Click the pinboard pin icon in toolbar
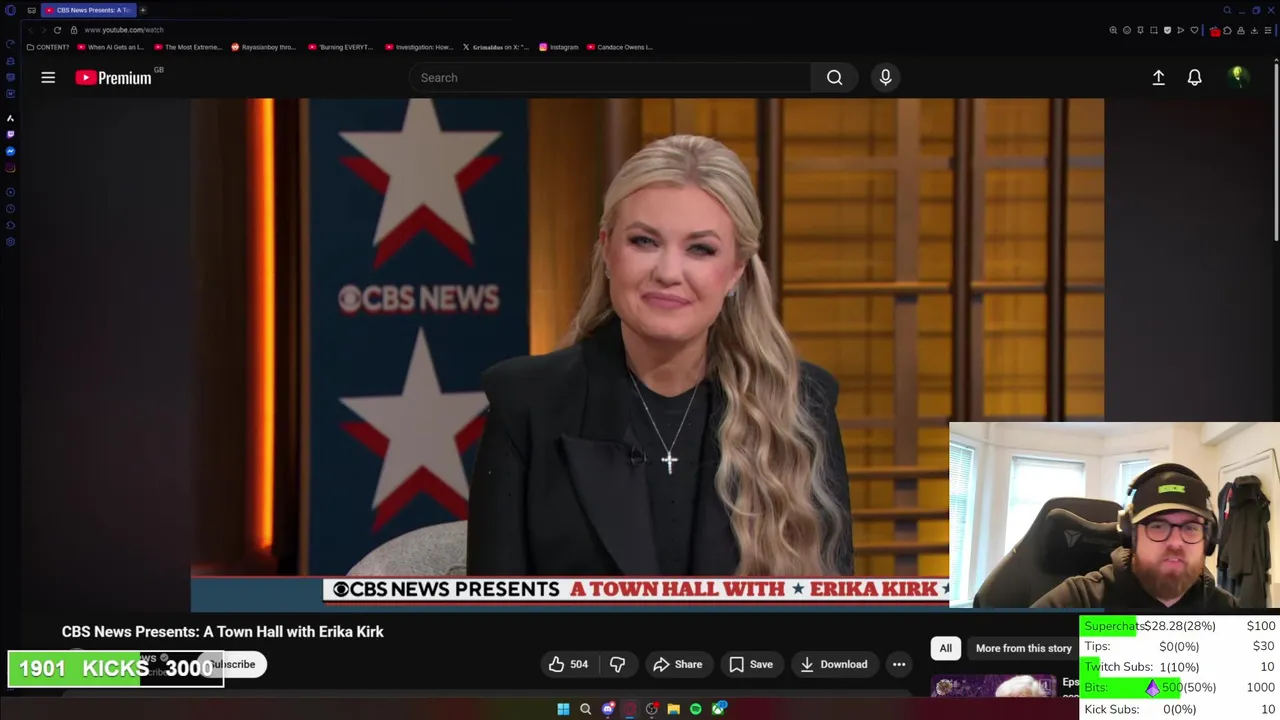This screenshot has height=720, width=1280. tap(1140, 30)
